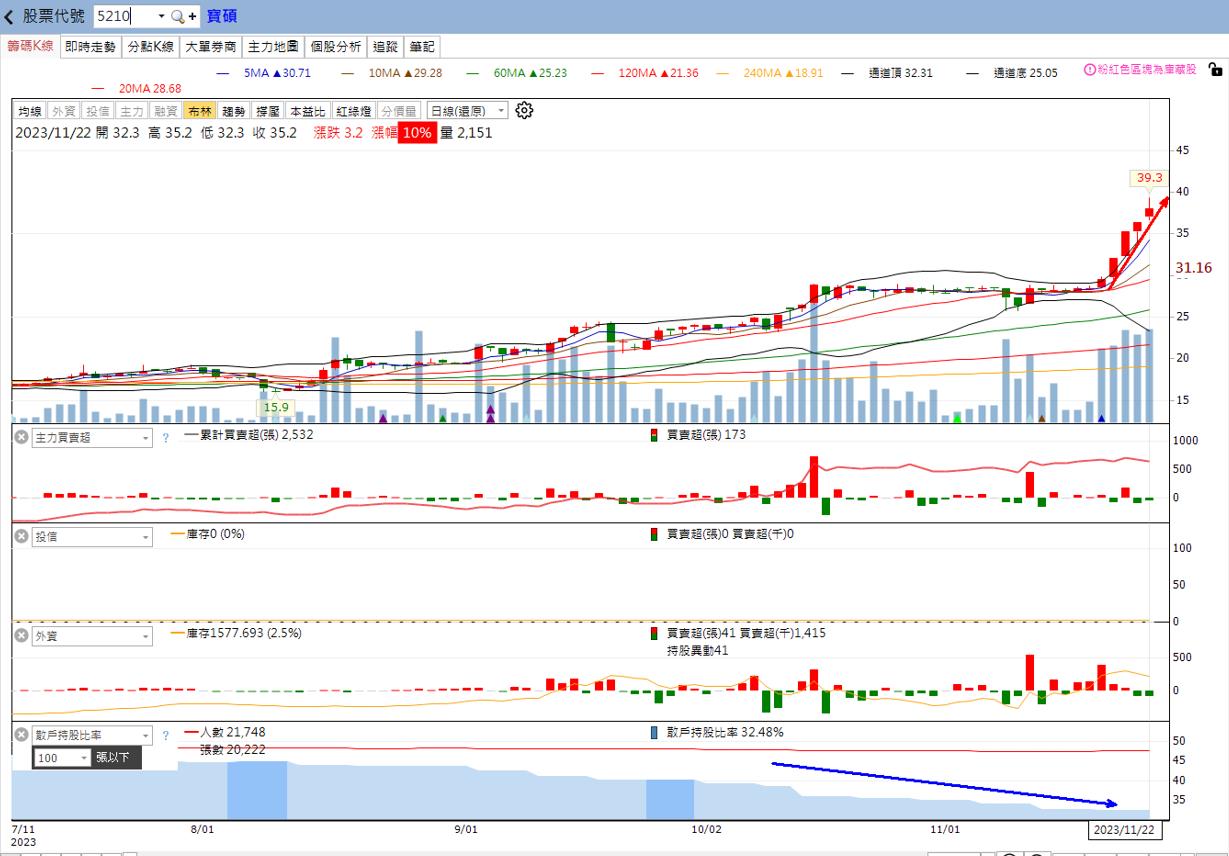
Task: Click the 本益比 P/E ratio button
Action: (308, 111)
